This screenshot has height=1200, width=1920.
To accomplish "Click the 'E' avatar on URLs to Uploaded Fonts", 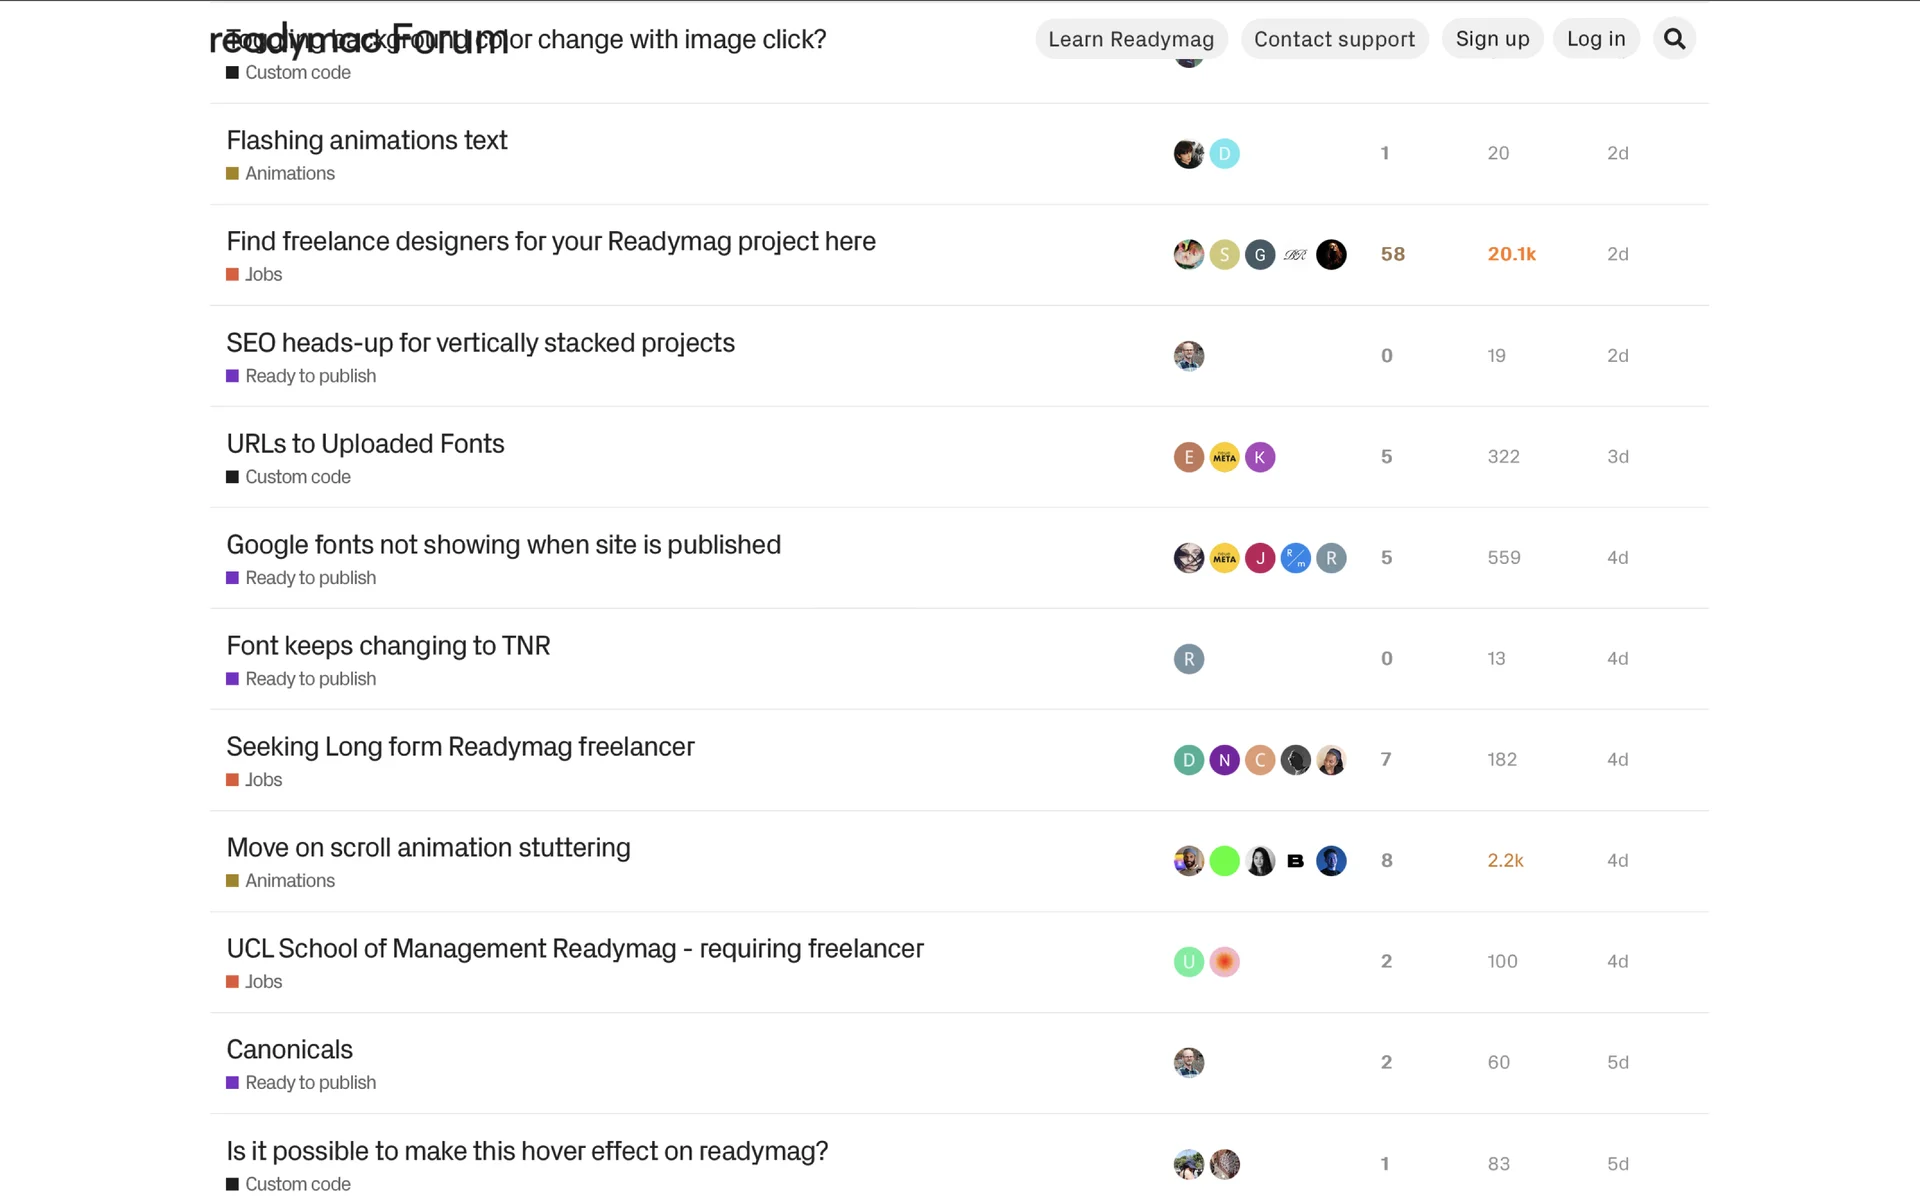I will click(x=1188, y=457).
